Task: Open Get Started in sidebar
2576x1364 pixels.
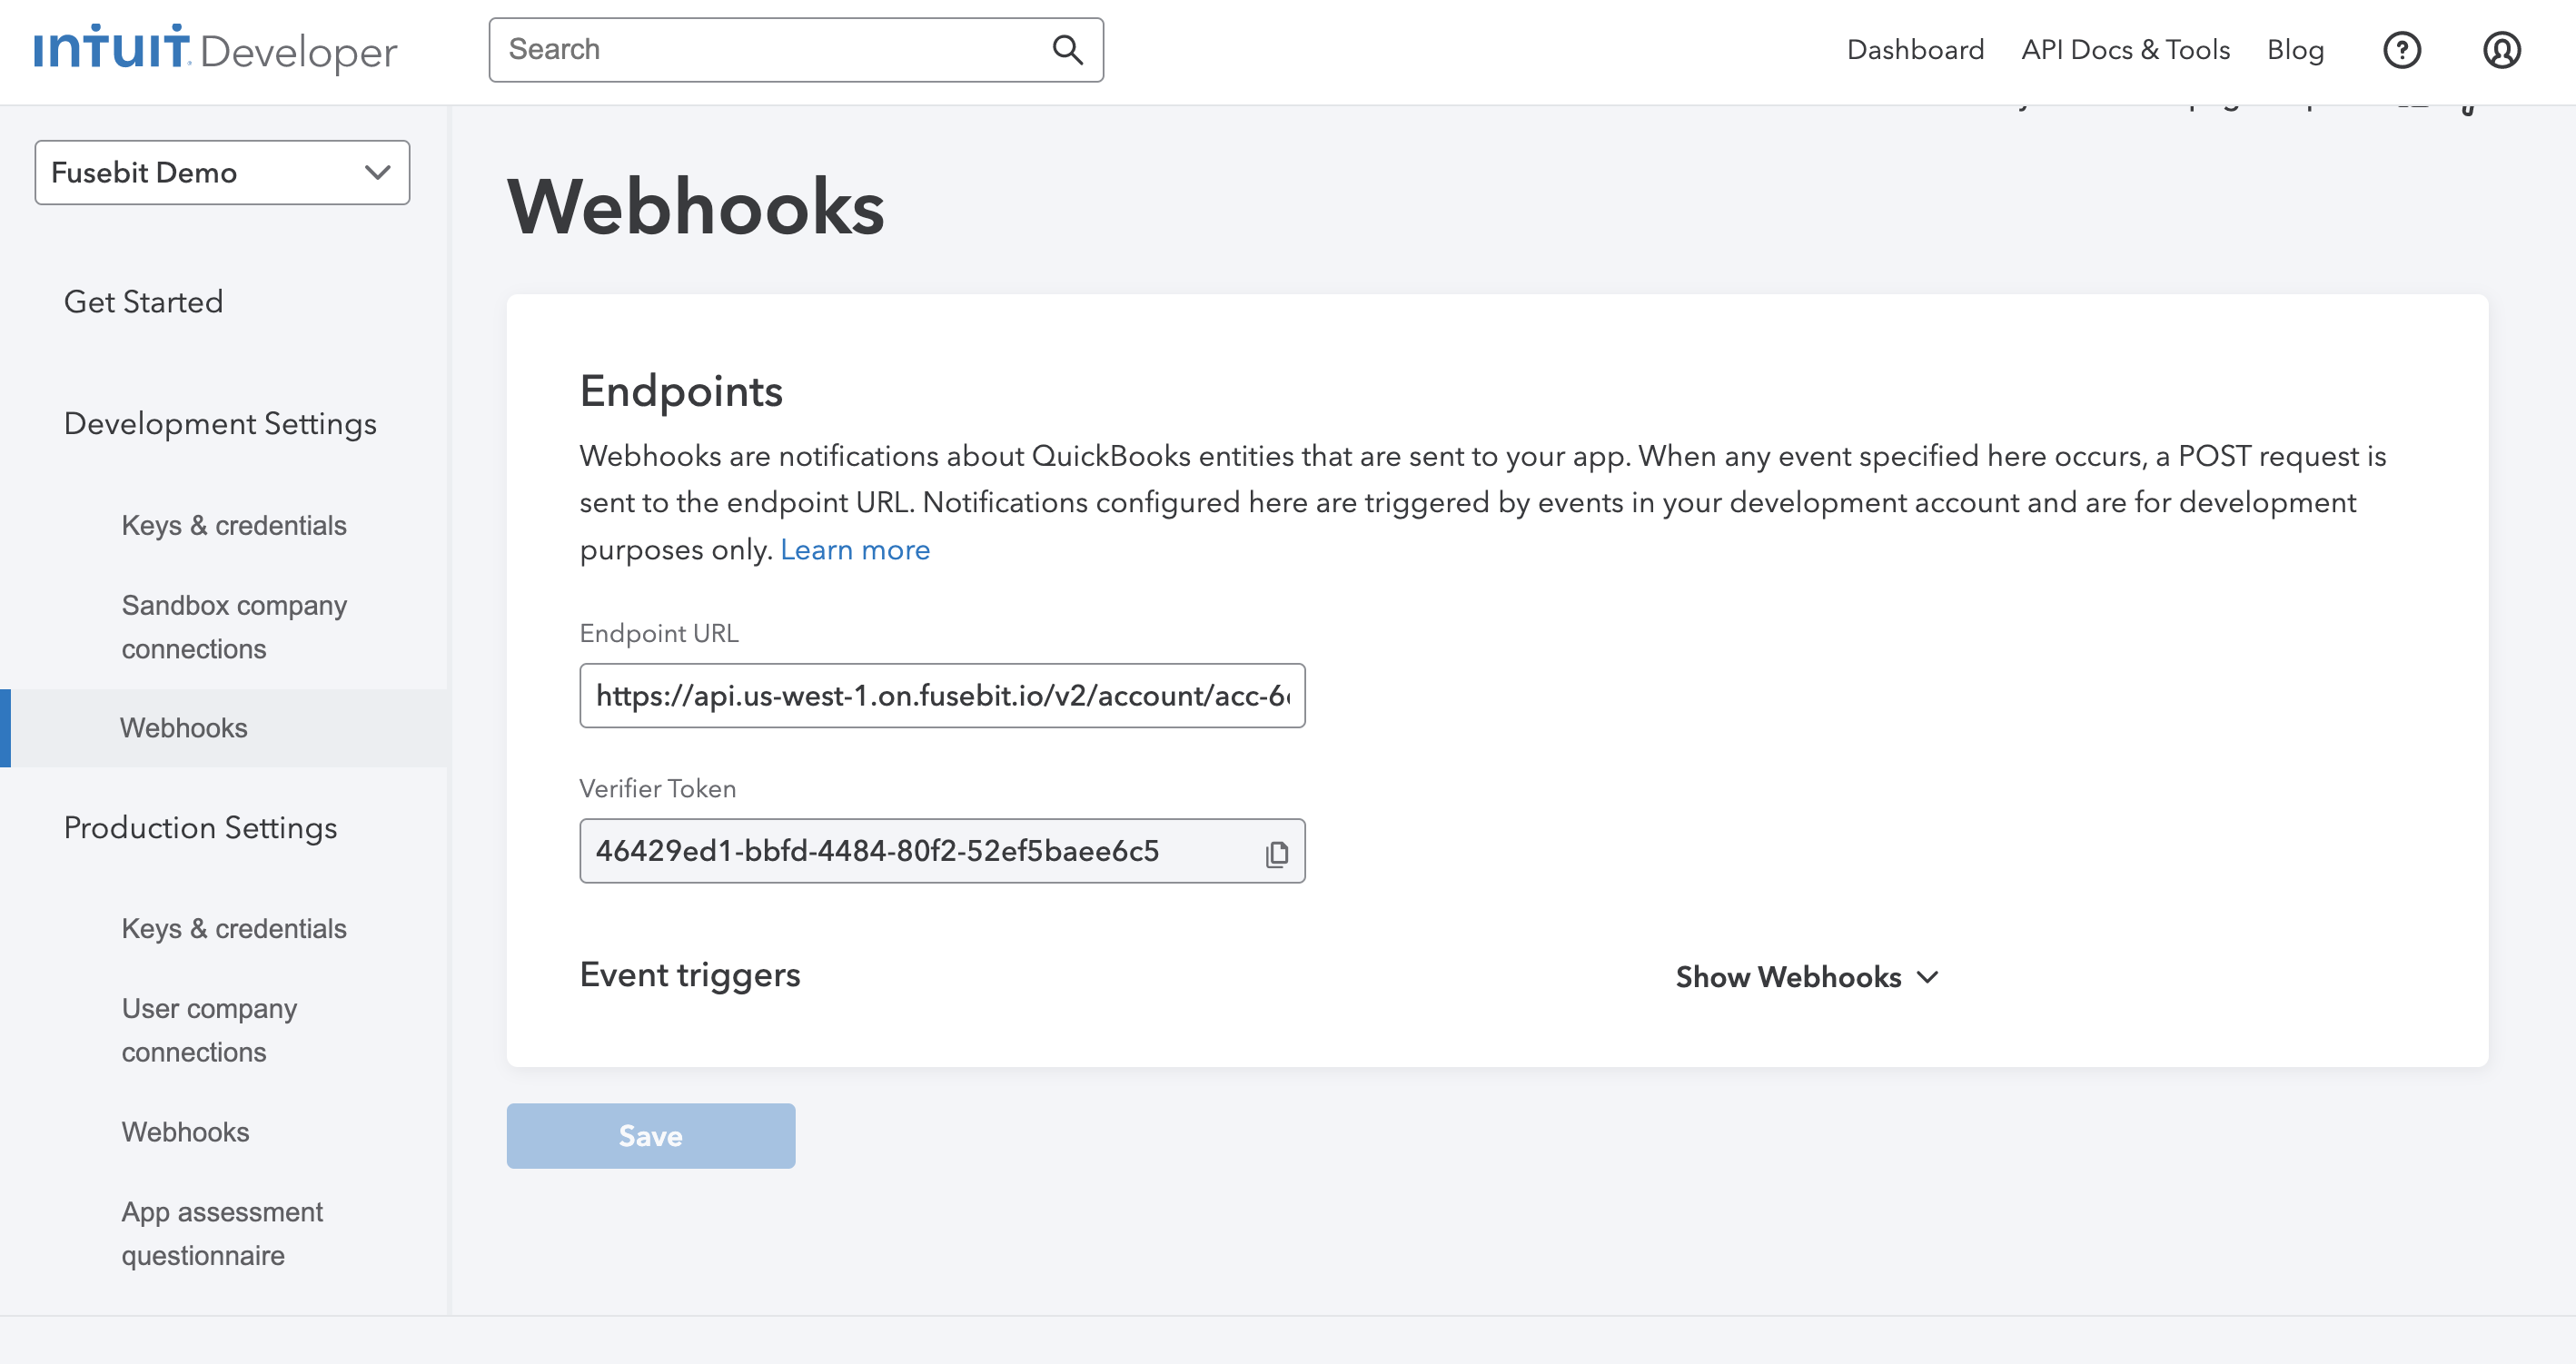Action: tap(143, 302)
